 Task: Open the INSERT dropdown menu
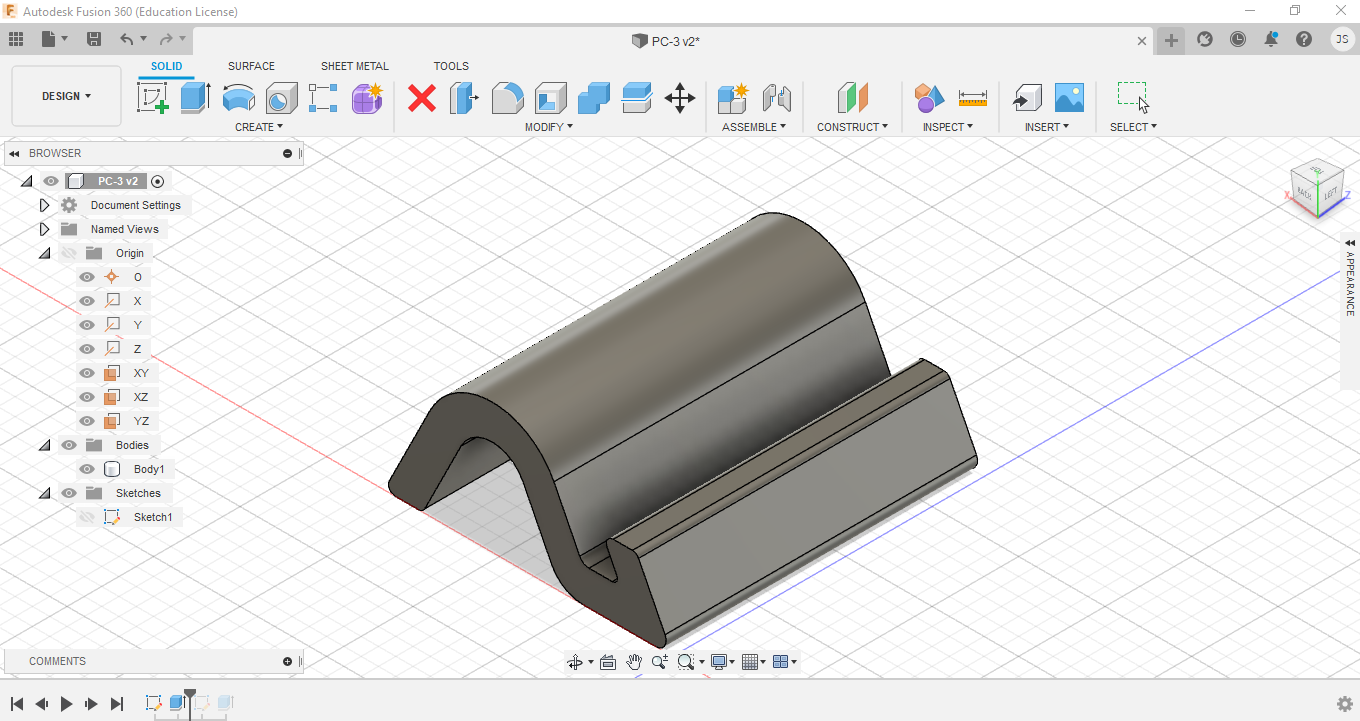pyautogui.click(x=1047, y=127)
